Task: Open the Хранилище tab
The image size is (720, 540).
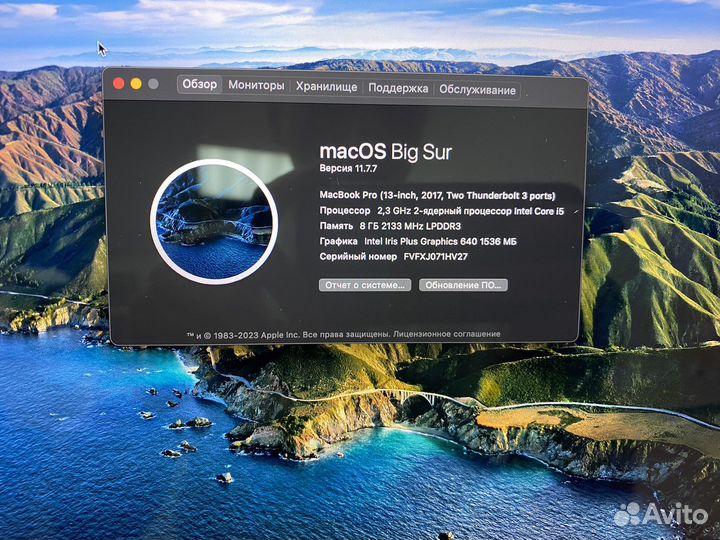Action: [326, 87]
